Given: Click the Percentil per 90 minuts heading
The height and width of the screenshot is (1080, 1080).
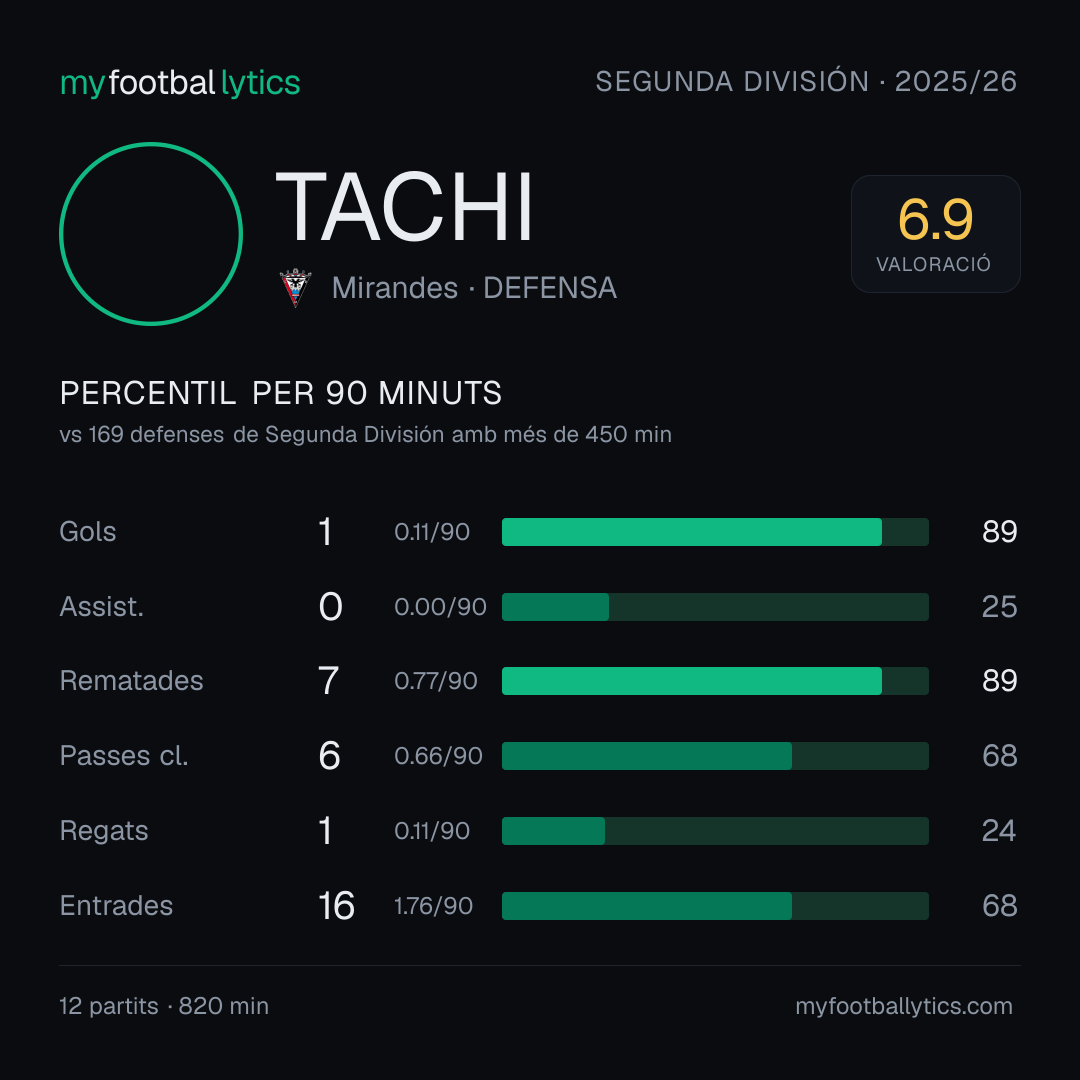Looking at the screenshot, I should [280, 393].
